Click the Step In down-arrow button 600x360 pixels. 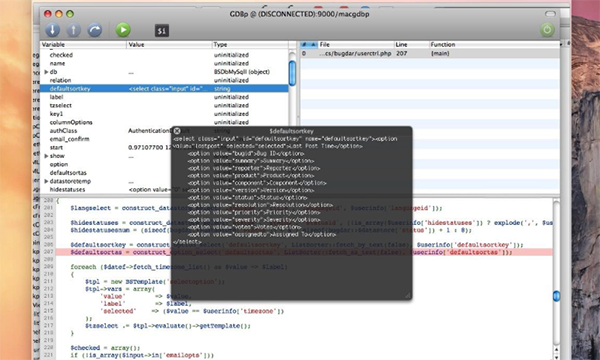(52, 29)
